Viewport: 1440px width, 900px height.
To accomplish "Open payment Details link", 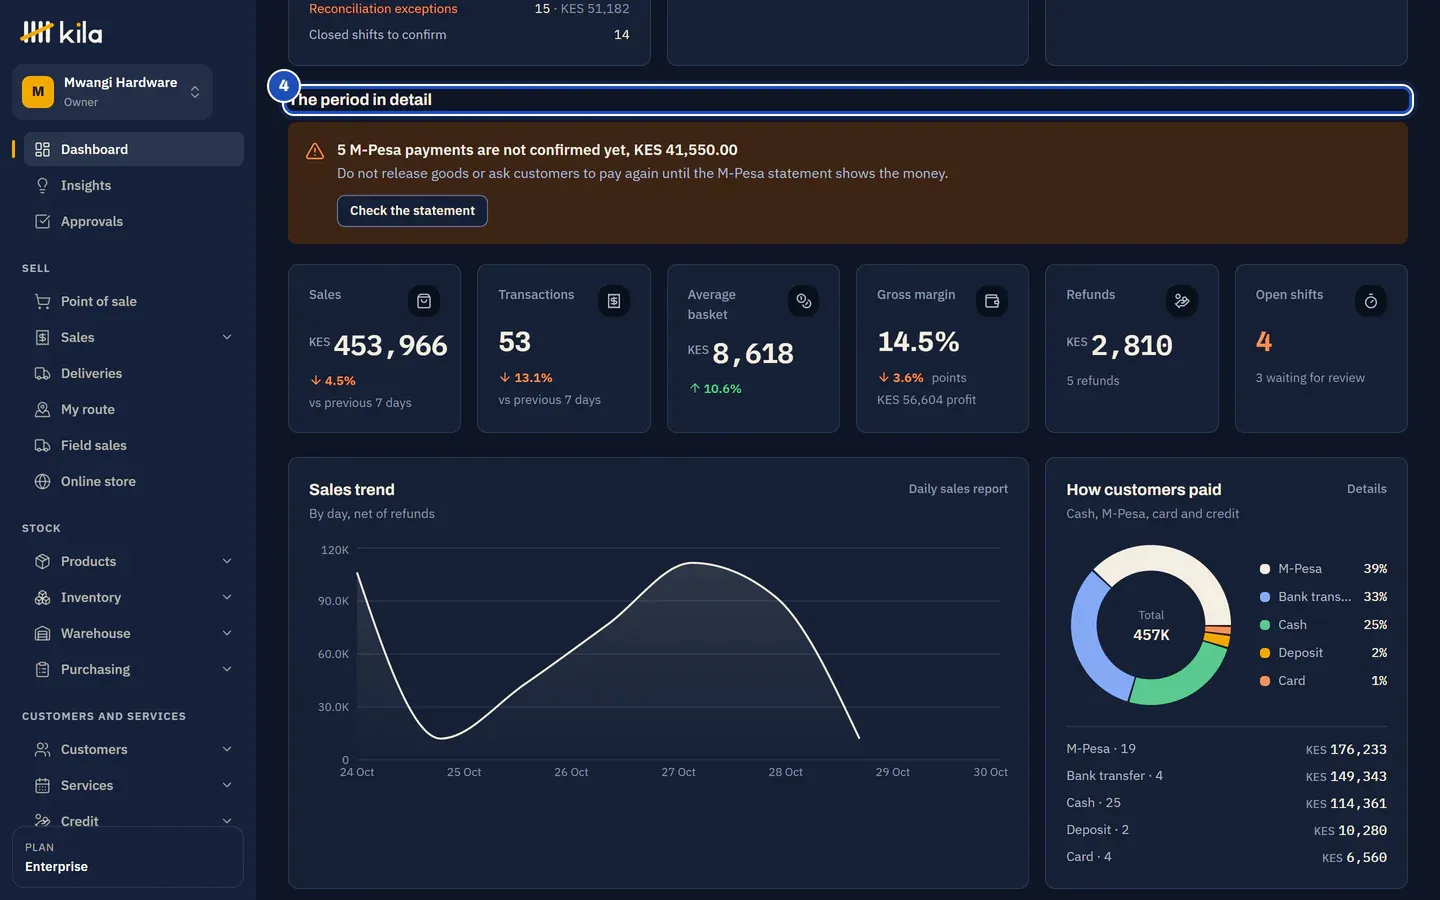I will (x=1366, y=489).
